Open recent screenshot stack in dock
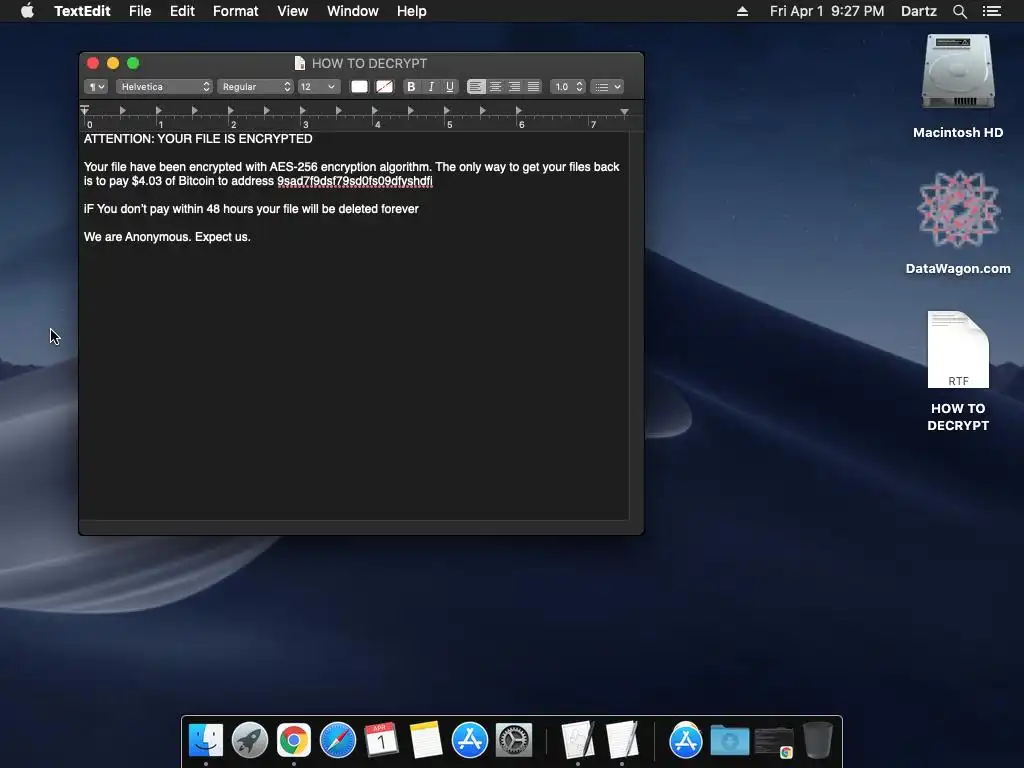Viewport: 1024px width, 768px height. pyautogui.click(x=774, y=741)
